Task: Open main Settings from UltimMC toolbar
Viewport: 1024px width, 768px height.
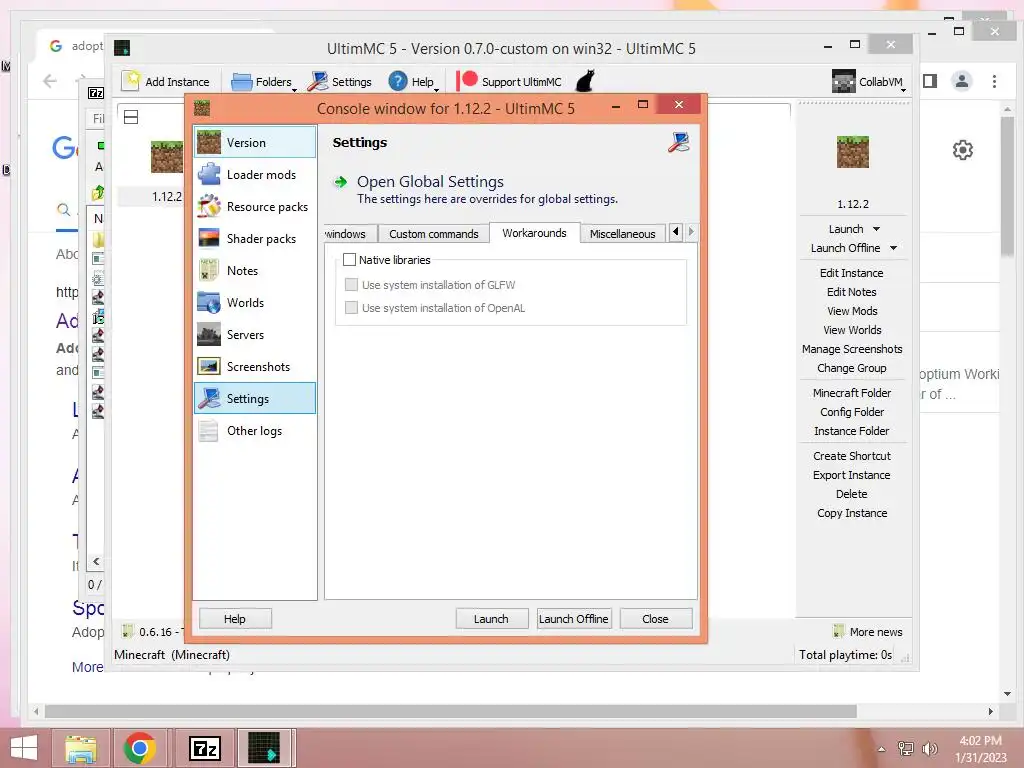Action: point(340,82)
